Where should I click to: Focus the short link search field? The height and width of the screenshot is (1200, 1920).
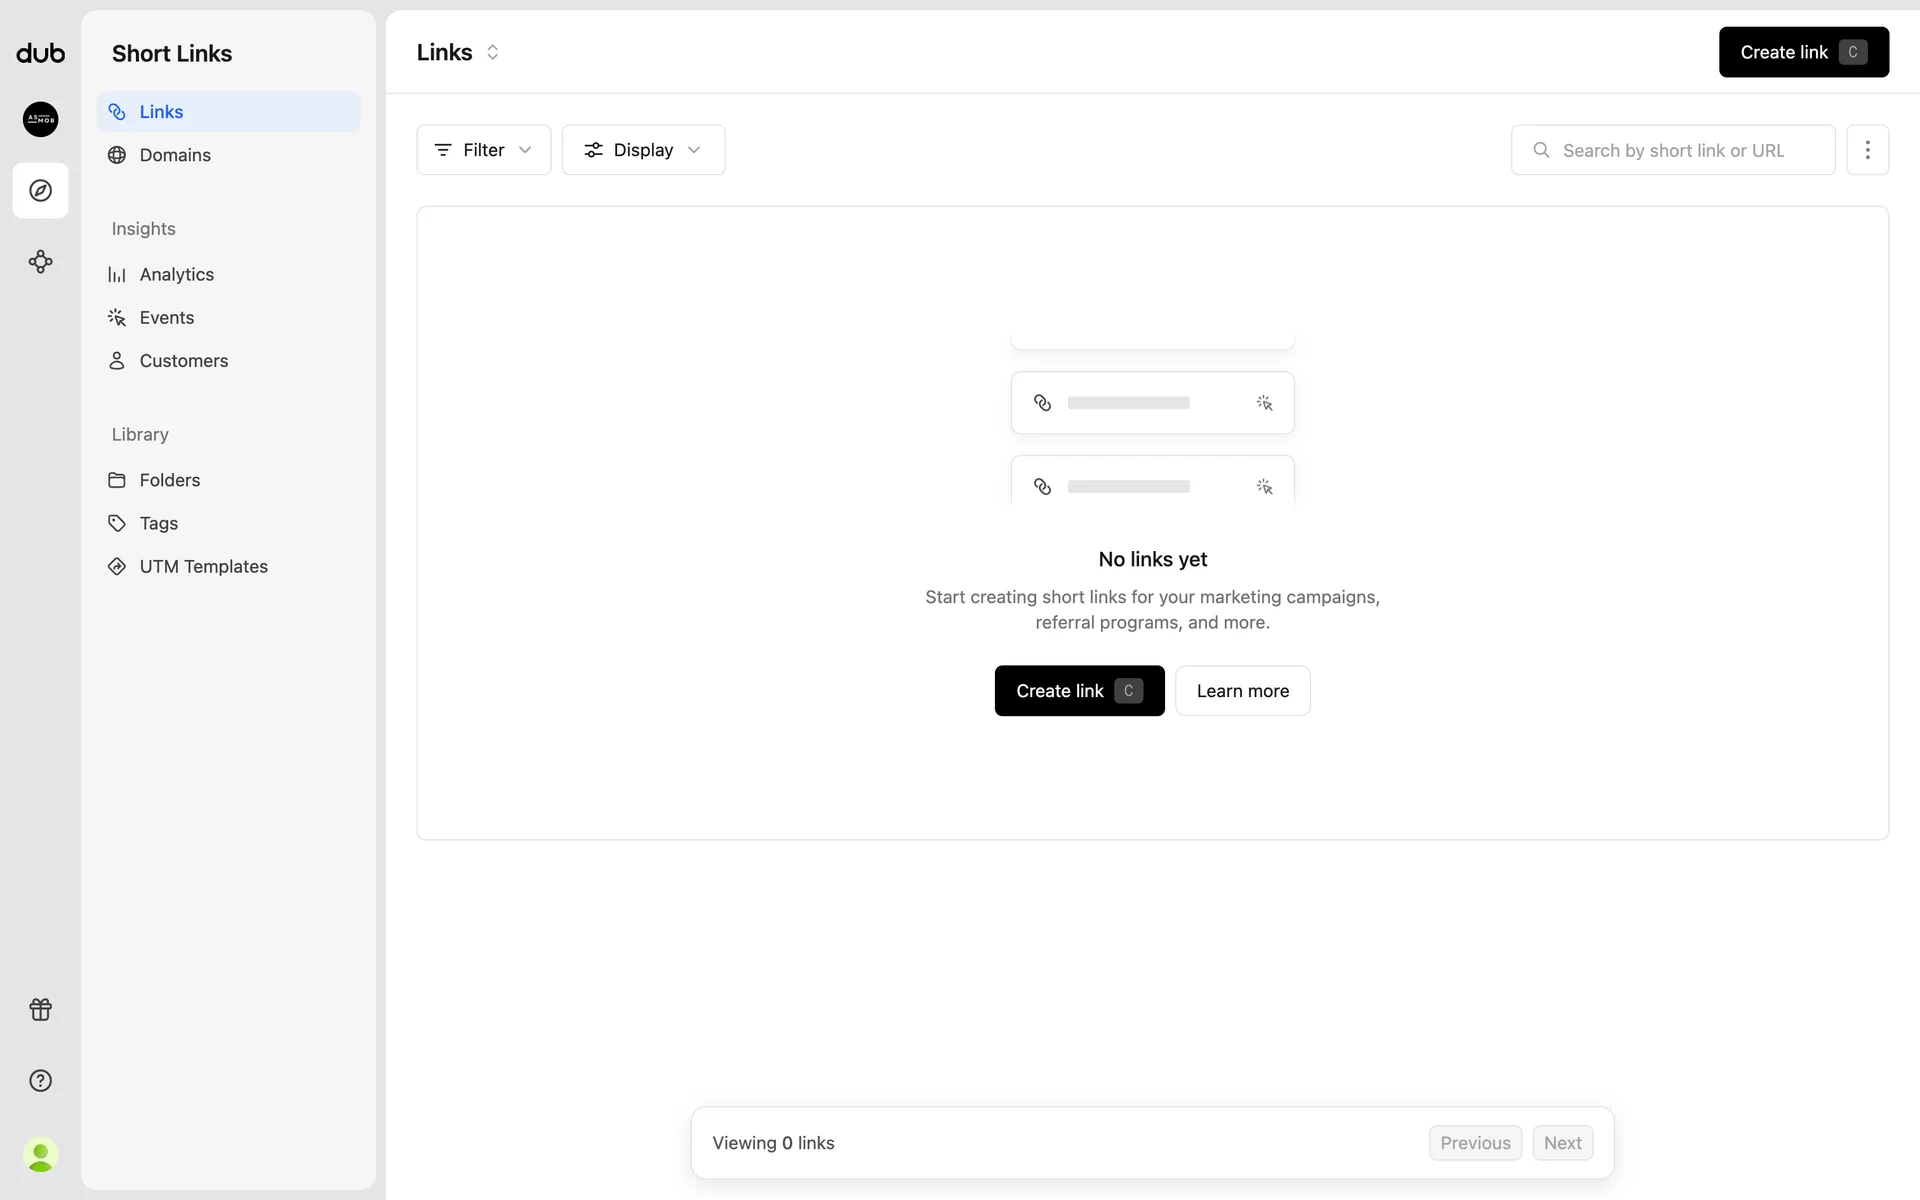[x=1673, y=150]
